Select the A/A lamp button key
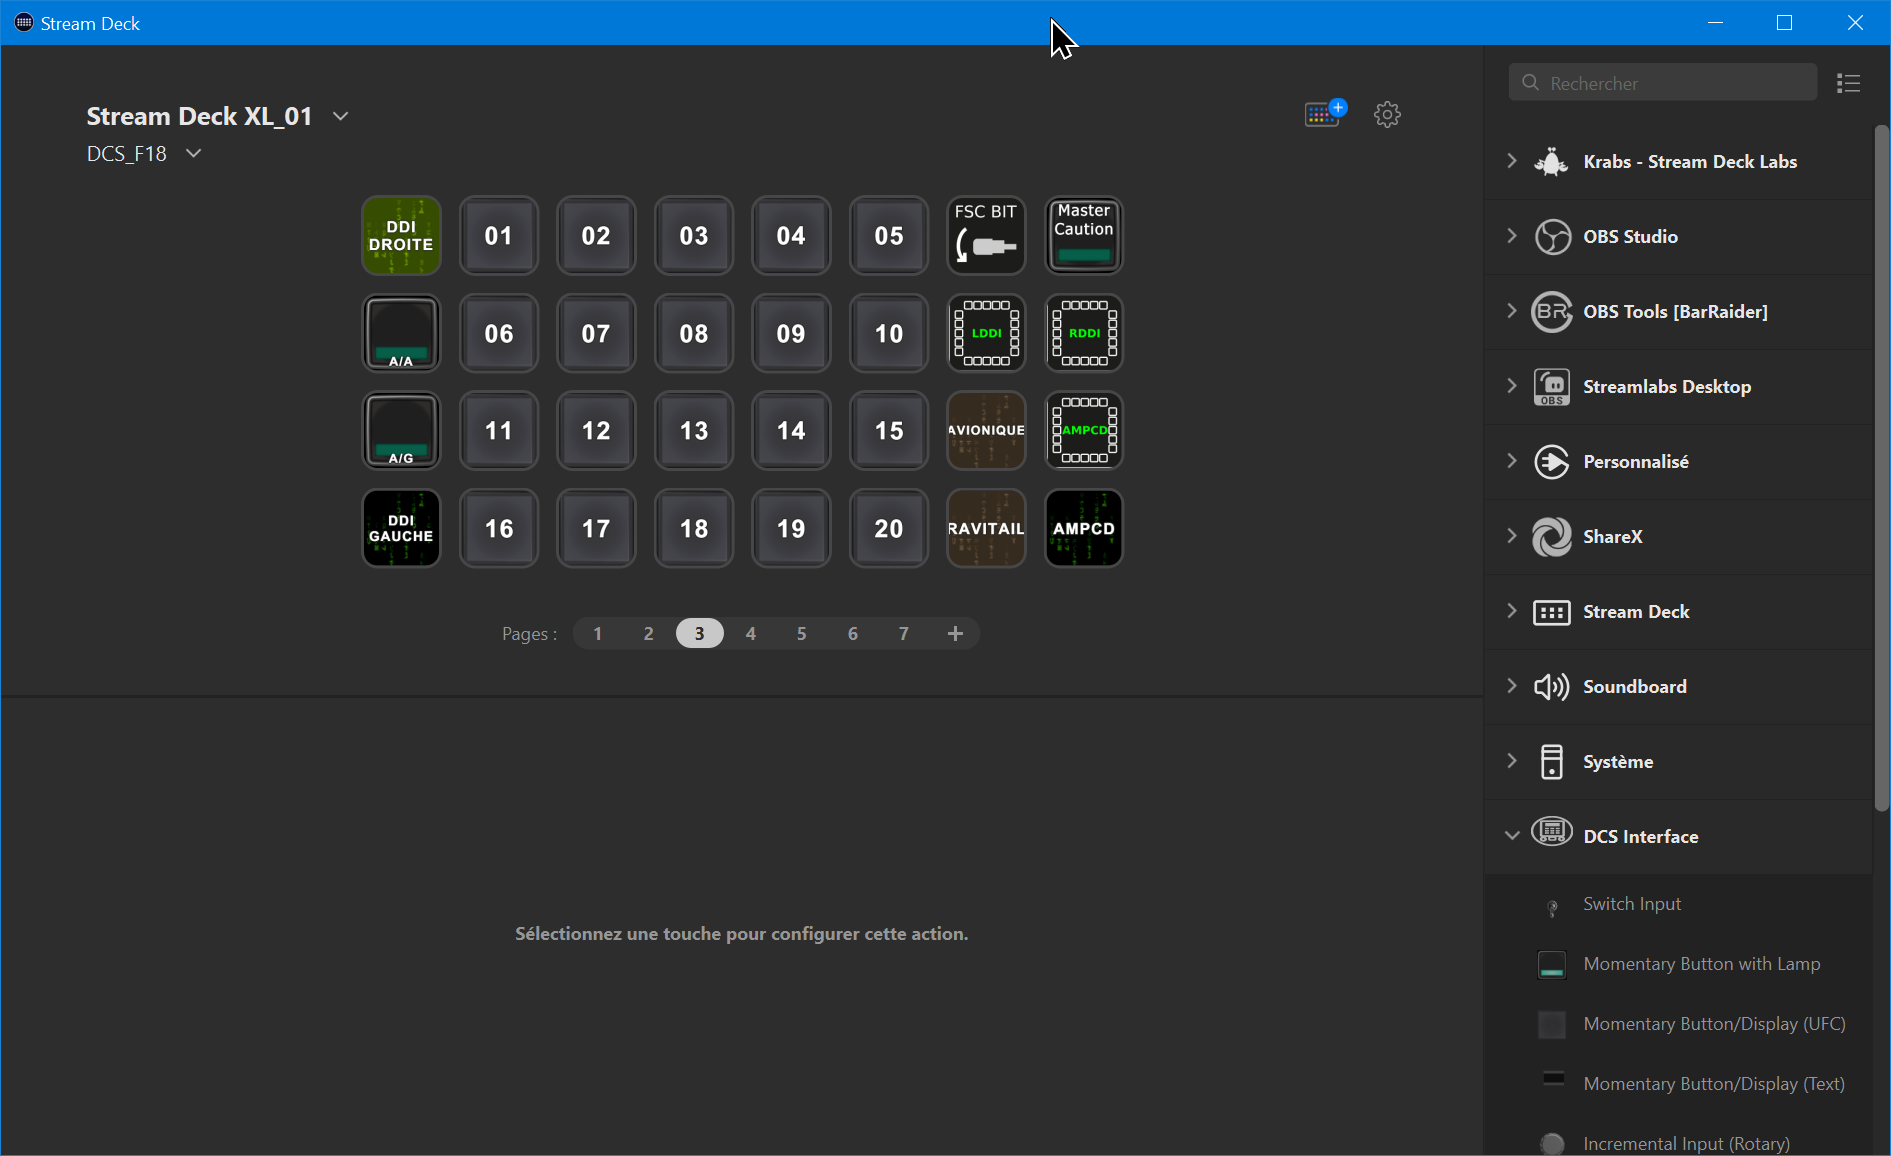Viewport: 1891px width, 1156px height. pos(401,333)
